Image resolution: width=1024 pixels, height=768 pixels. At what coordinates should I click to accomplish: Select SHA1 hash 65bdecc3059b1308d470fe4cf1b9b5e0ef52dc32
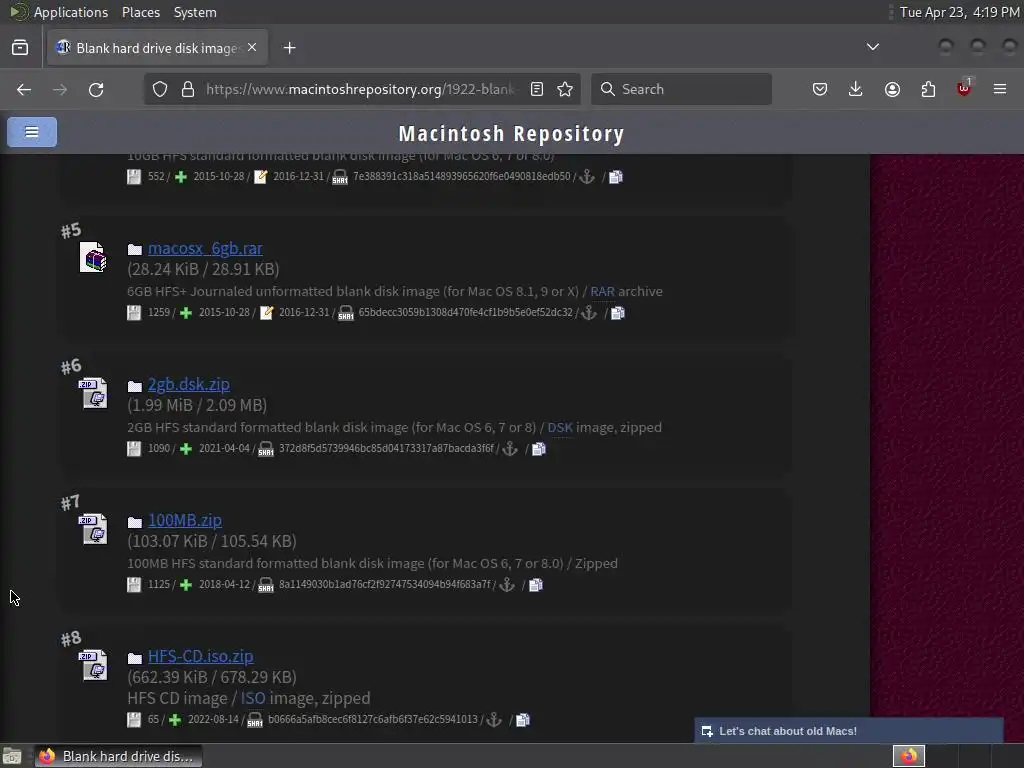point(465,312)
